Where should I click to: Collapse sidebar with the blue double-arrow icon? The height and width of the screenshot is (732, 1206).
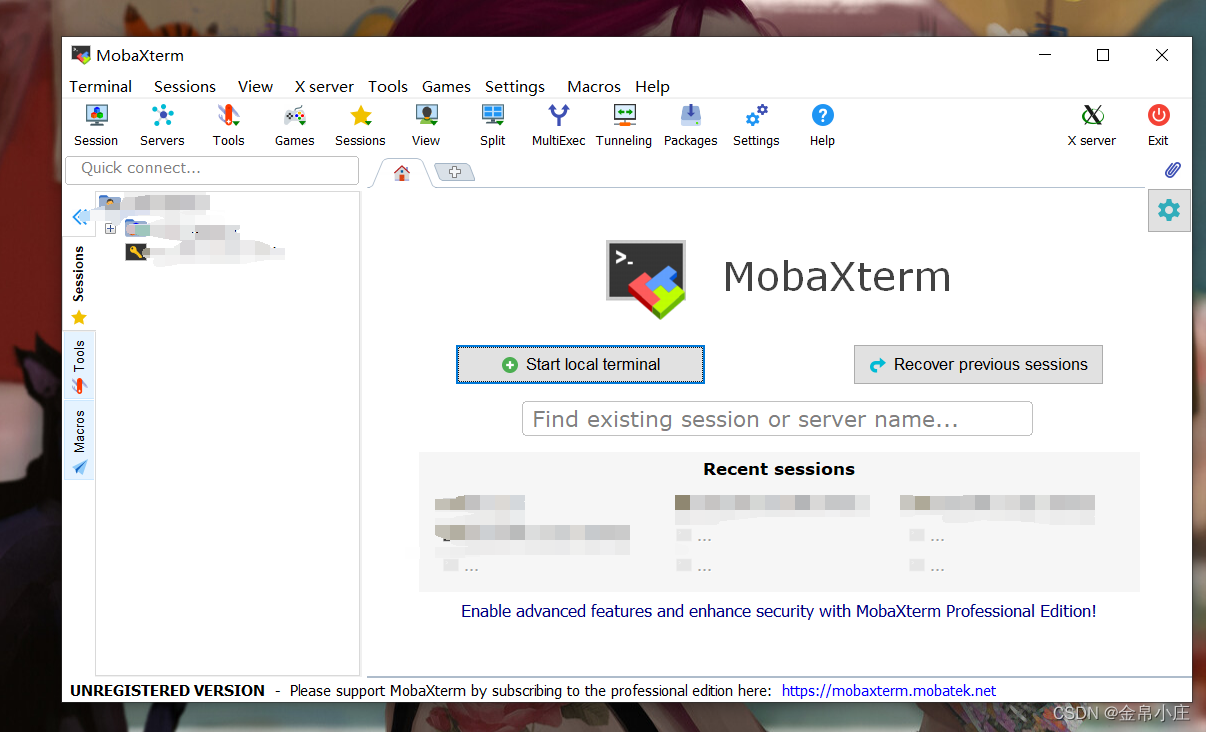pos(80,216)
